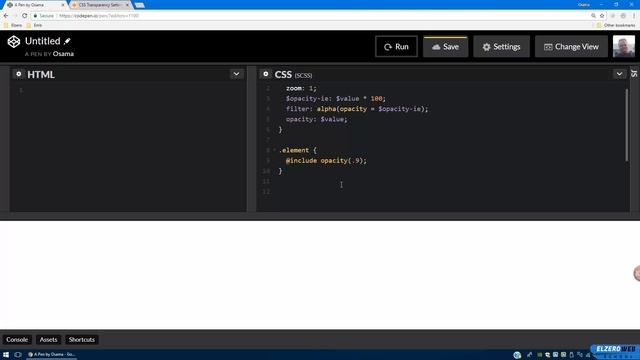640x360 pixels.
Task: Switch to CSS Transparency Settings tab
Action: pyautogui.click(x=99, y=5)
